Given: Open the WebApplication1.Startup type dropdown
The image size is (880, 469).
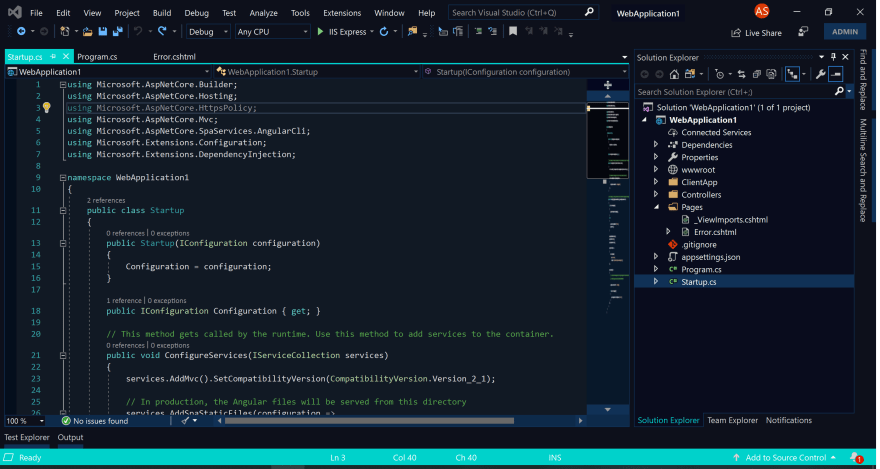Looking at the screenshot, I should [x=317, y=72].
